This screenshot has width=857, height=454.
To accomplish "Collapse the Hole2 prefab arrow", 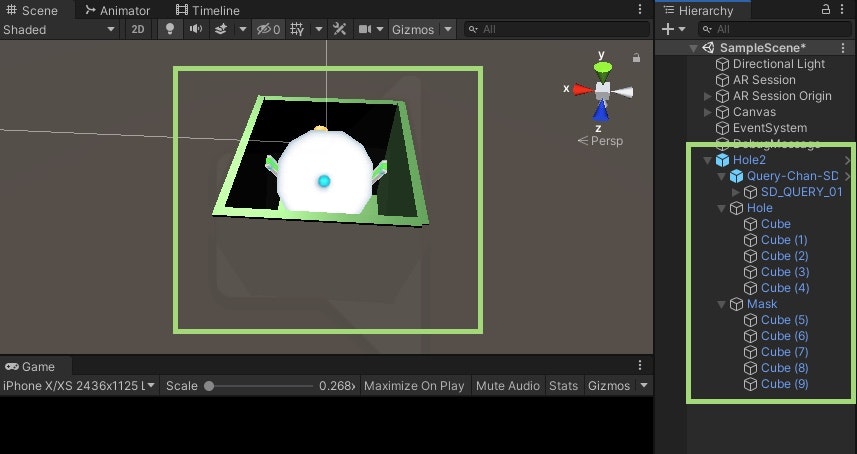I will pyautogui.click(x=708, y=160).
